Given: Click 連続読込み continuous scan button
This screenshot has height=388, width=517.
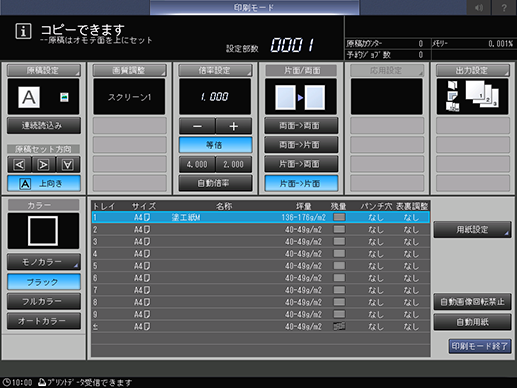Looking at the screenshot, I should (44, 126).
